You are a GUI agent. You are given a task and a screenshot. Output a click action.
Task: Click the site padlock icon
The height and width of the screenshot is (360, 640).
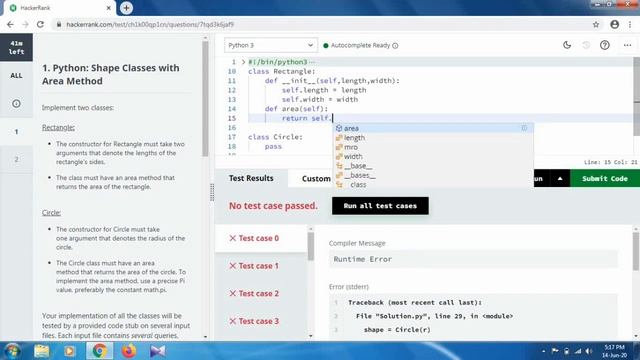(59, 24)
